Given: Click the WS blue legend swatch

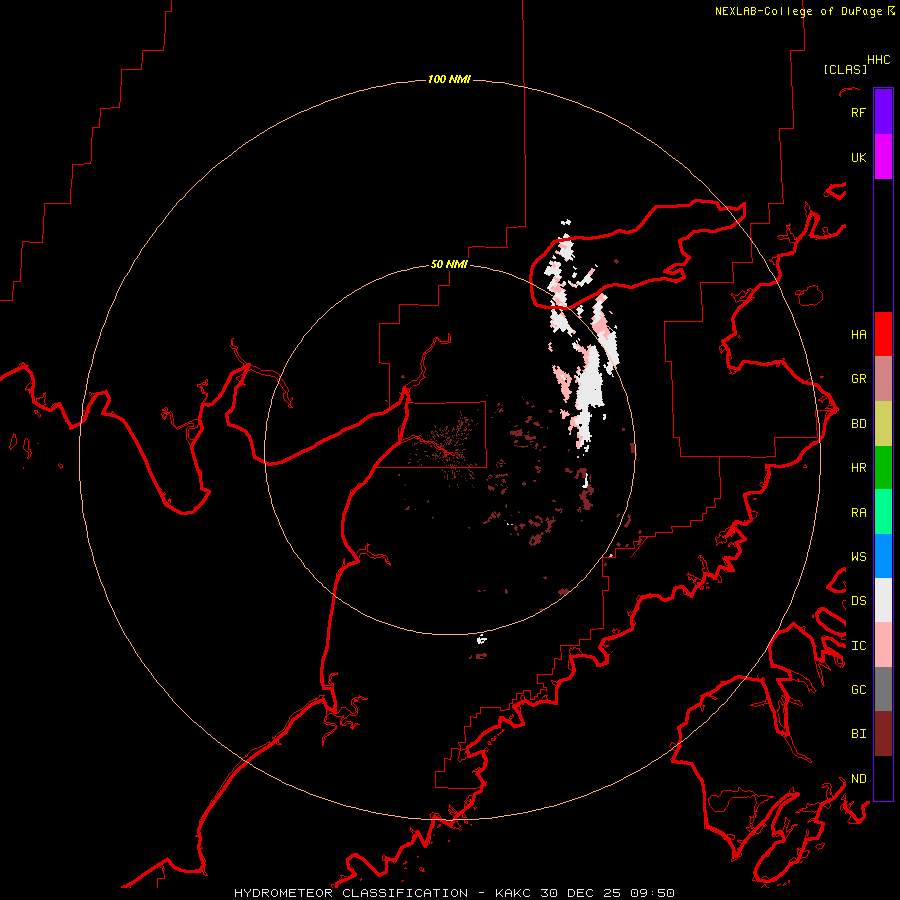Looking at the screenshot, I should (x=883, y=556).
